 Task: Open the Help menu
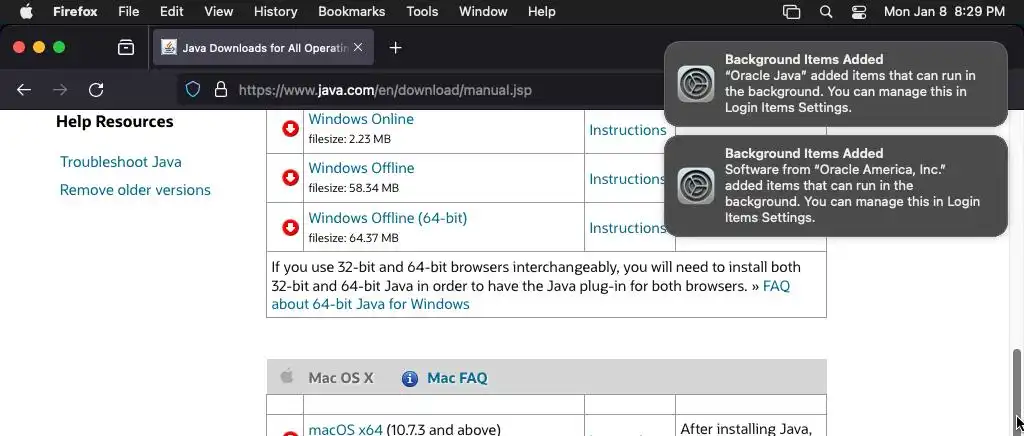click(541, 11)
